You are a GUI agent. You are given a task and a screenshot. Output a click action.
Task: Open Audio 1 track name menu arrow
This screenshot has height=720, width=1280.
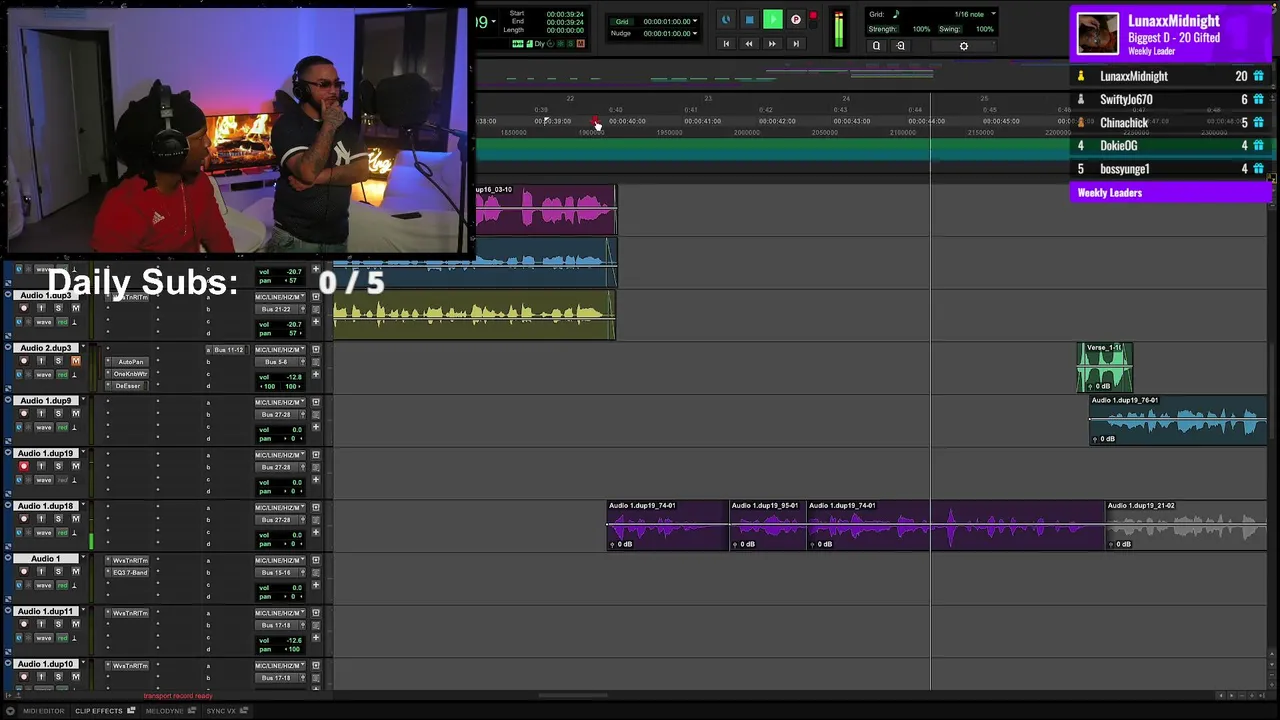point(83,557)
